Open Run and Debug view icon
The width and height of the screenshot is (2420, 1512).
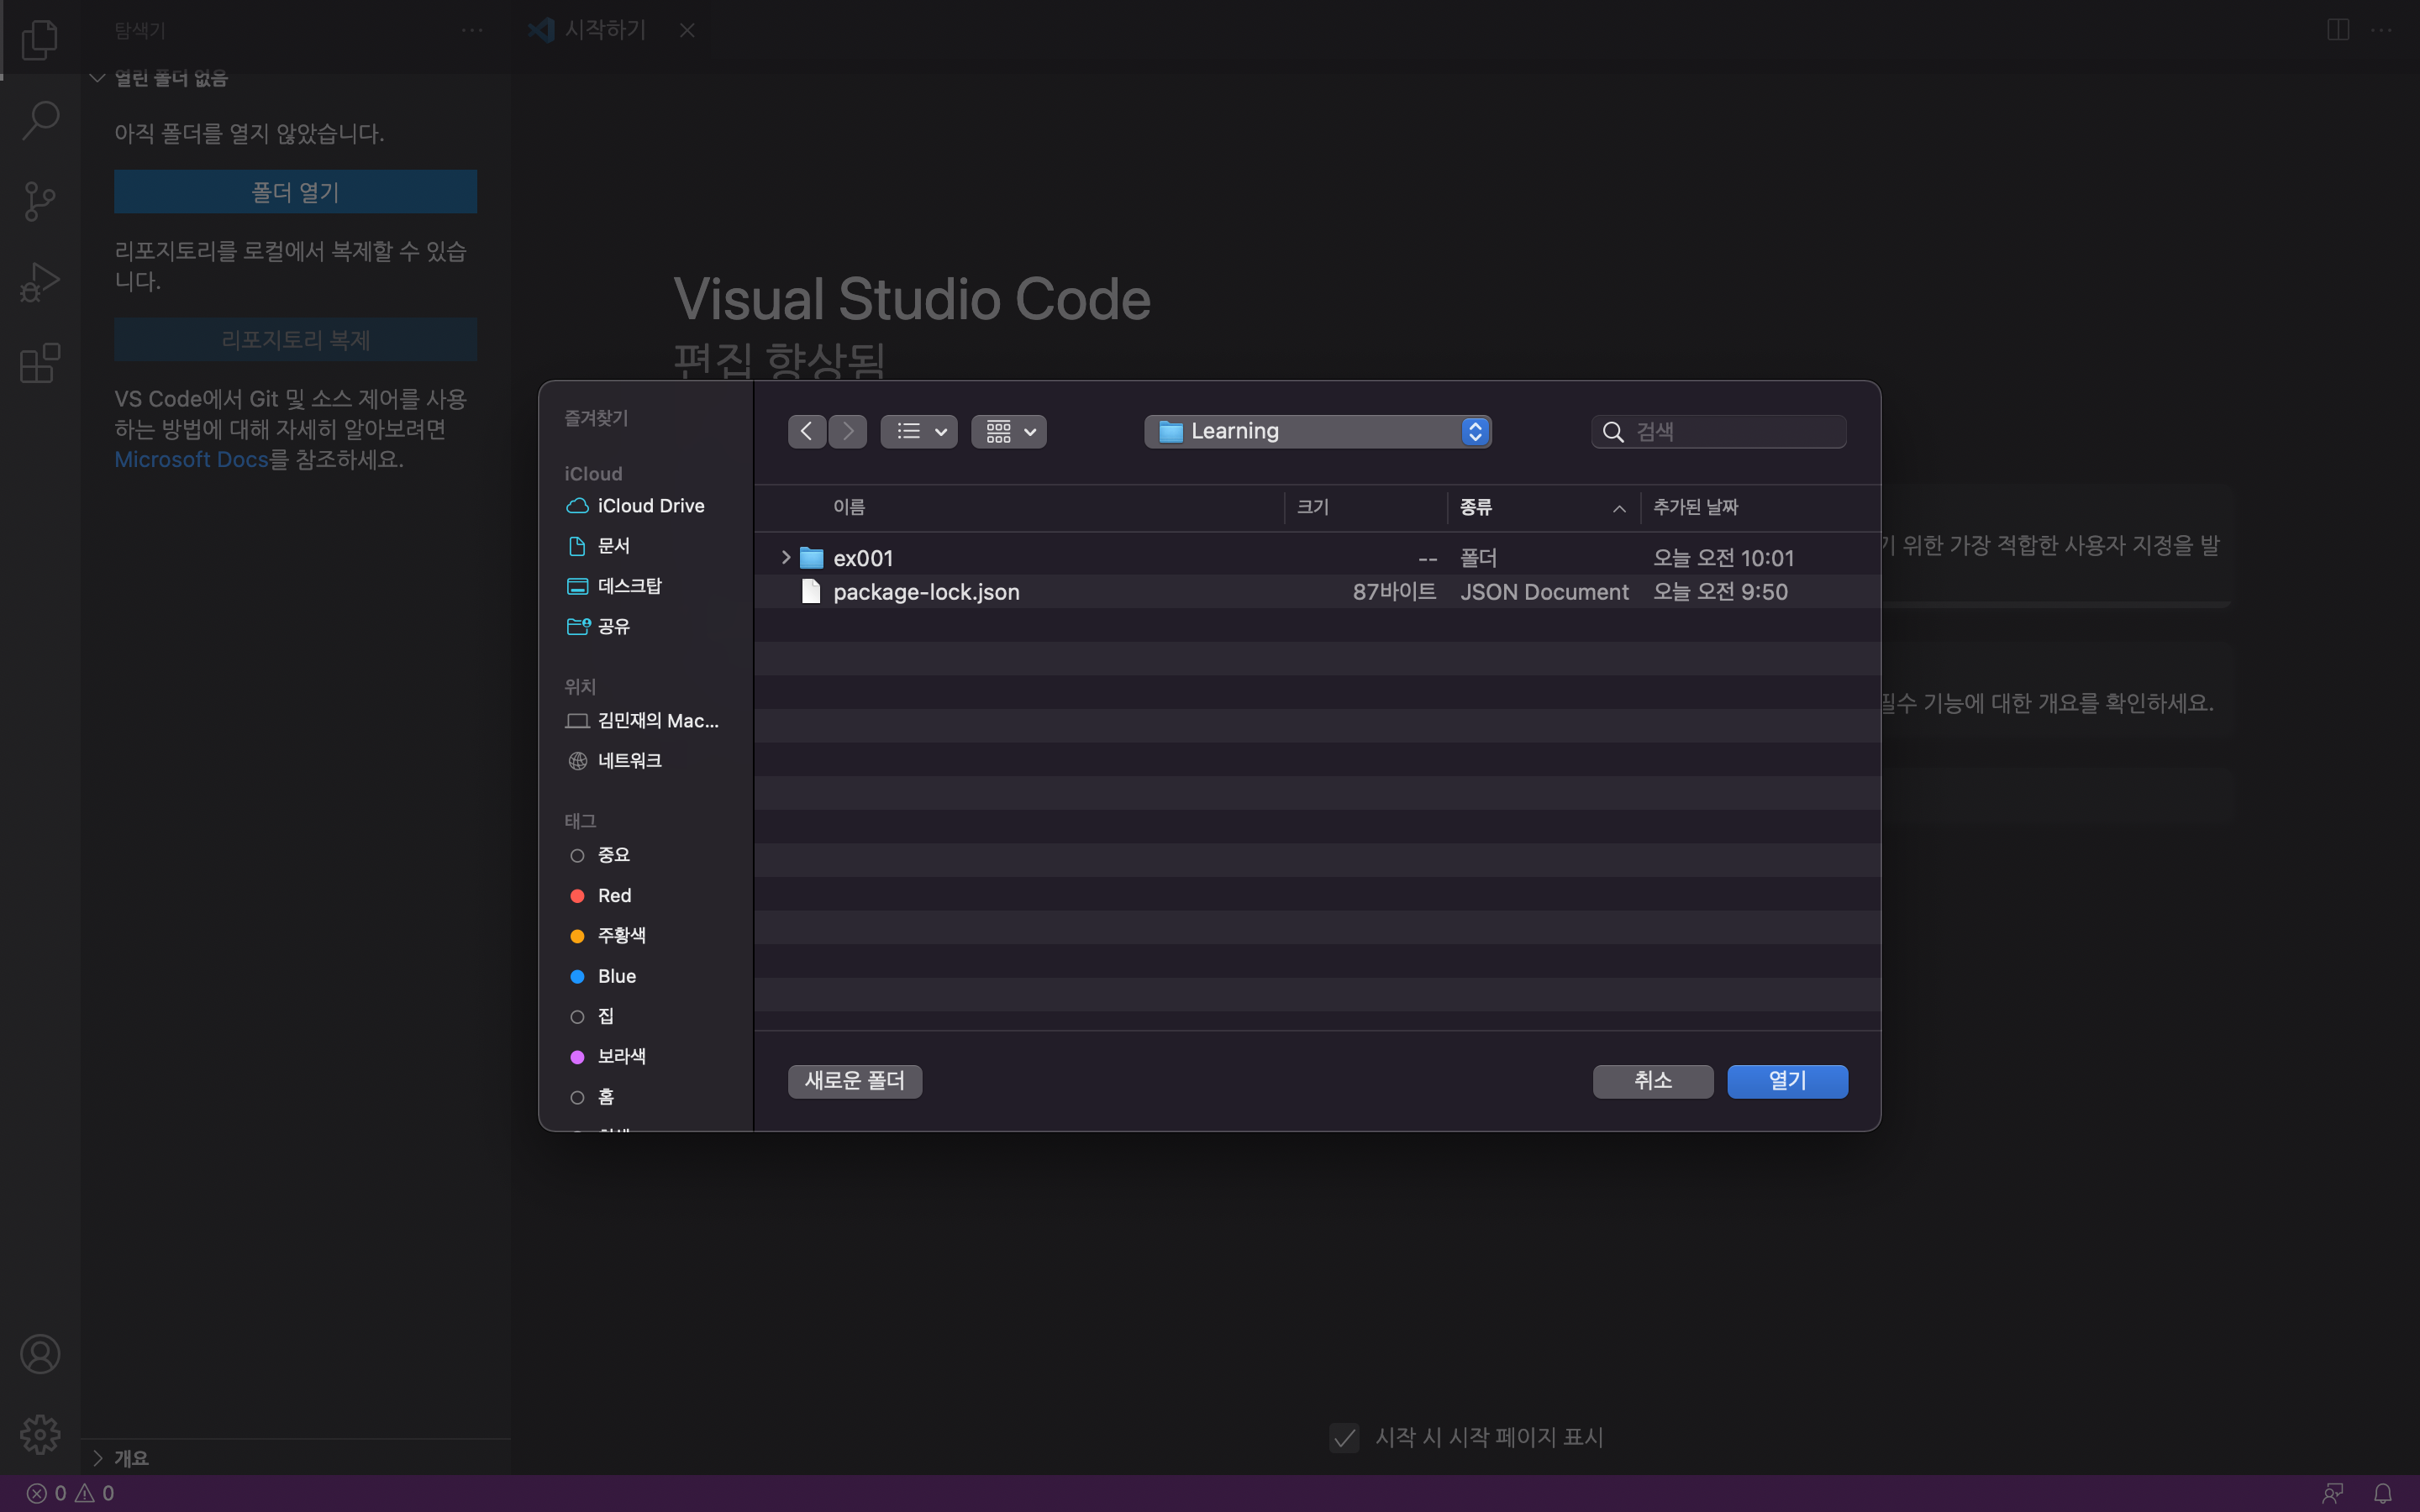coord(40,282)
